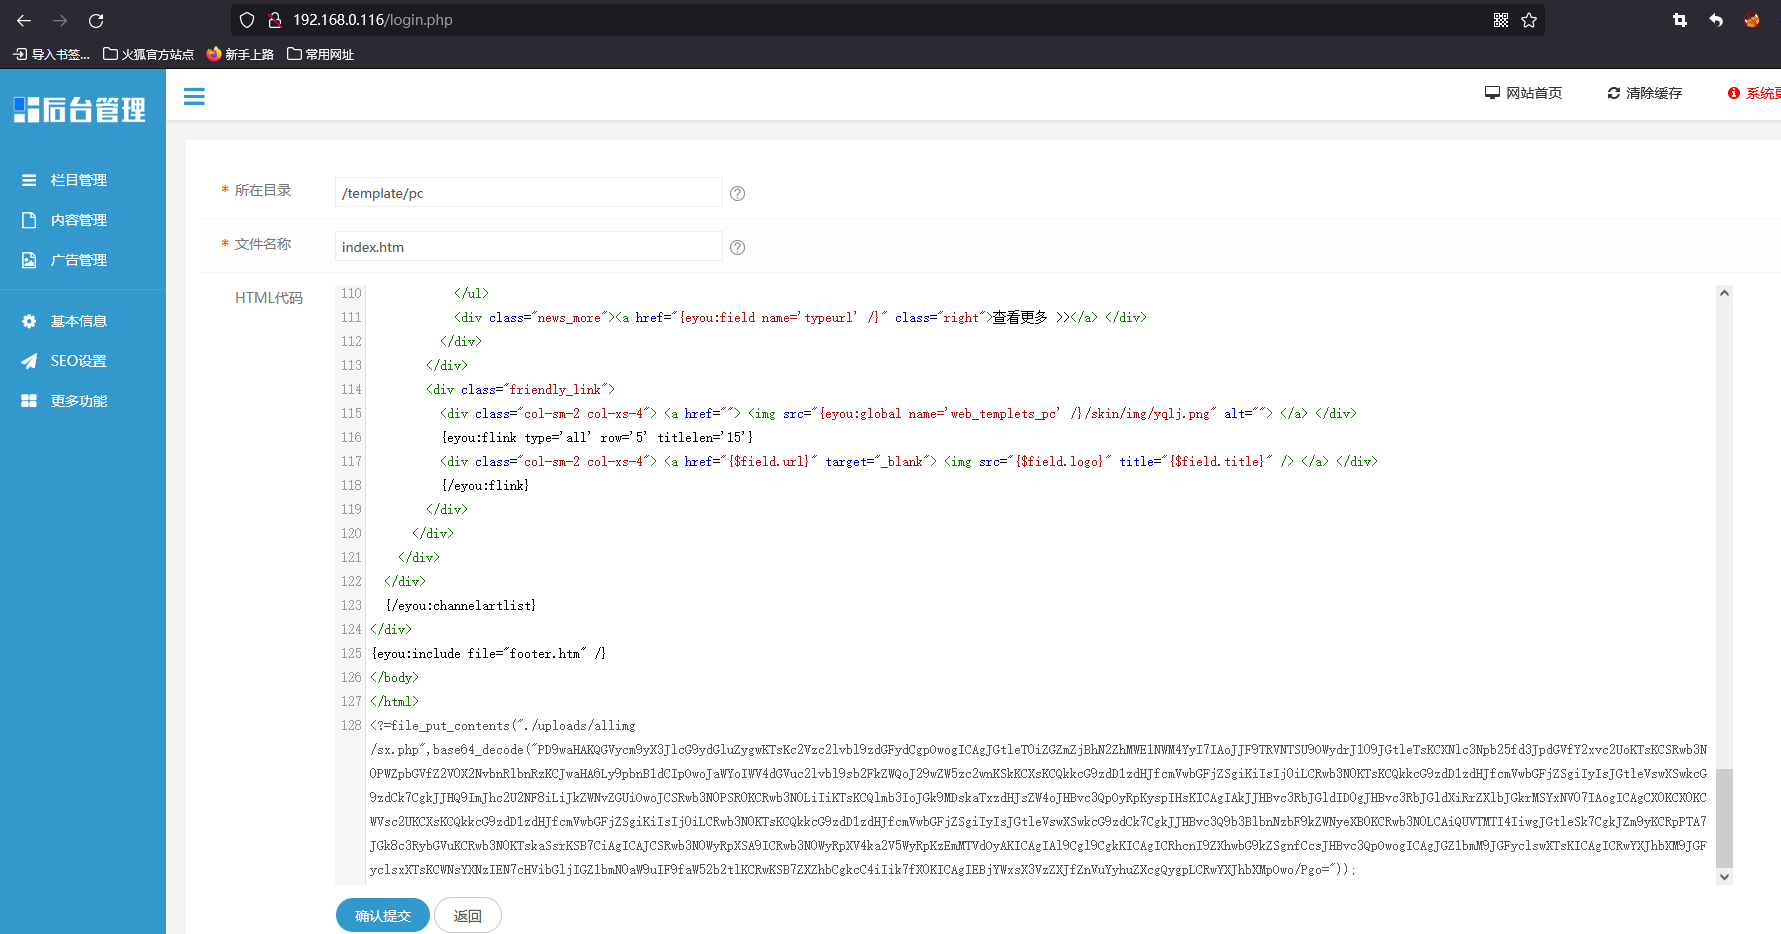Open the 常用网址 bookmarks folder
This screenshot has height=934, width=1781.
coord(320,54)
